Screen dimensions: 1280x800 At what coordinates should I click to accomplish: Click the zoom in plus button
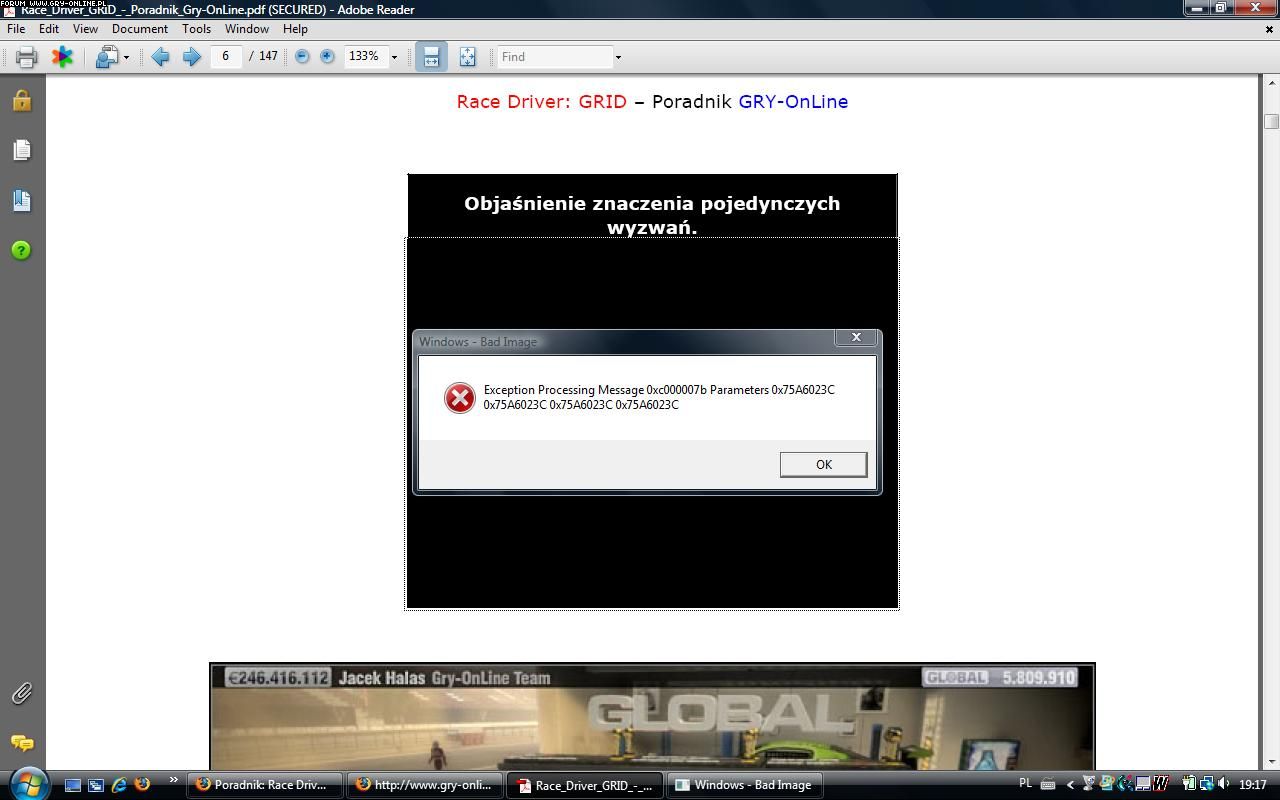[327, 57]
